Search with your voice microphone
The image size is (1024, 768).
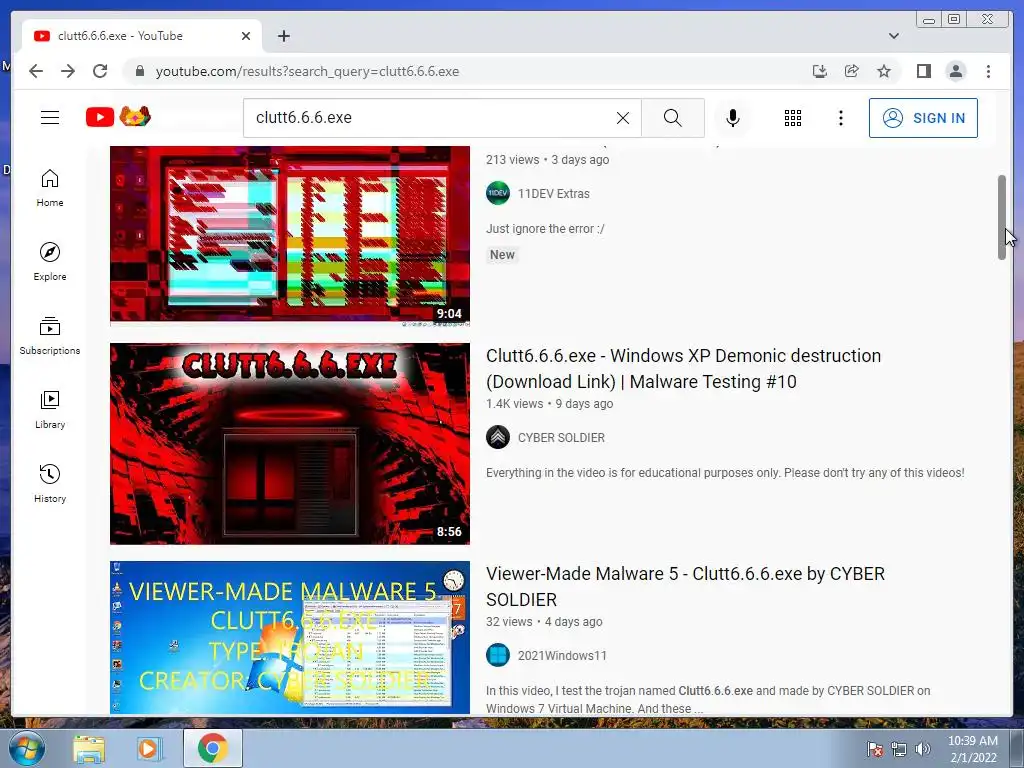click(733, 118)
